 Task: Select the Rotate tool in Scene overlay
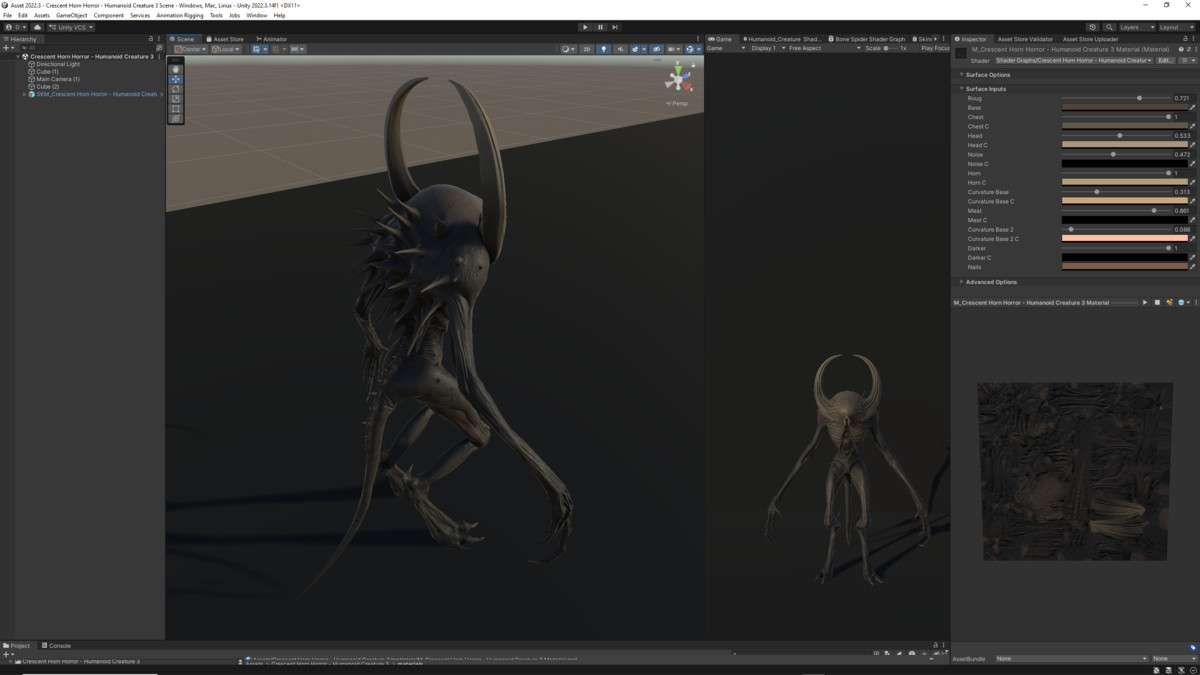click(x=176, y=89)
